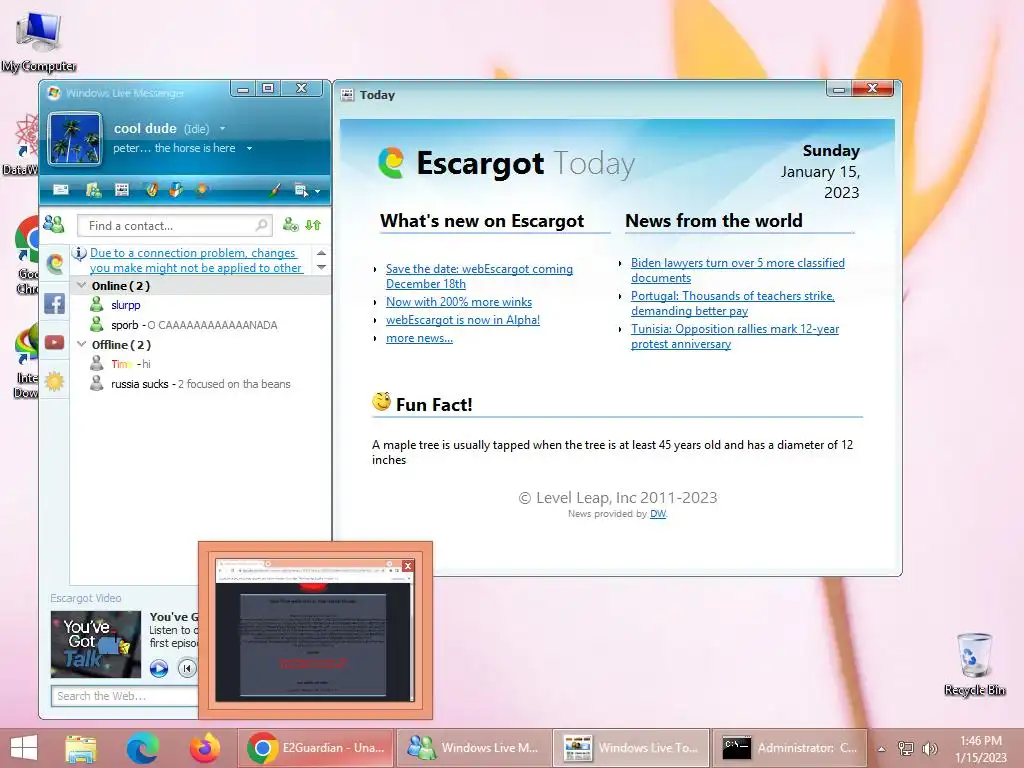Open the paintbrush color scheme icon
1024x768 pixels.
pos(276,190)
